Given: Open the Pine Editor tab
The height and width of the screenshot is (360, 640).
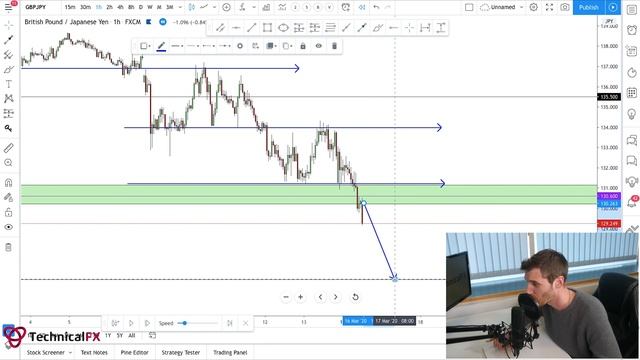Looking at the screenshot, I should pyautogui.click(x=134, y=352).
